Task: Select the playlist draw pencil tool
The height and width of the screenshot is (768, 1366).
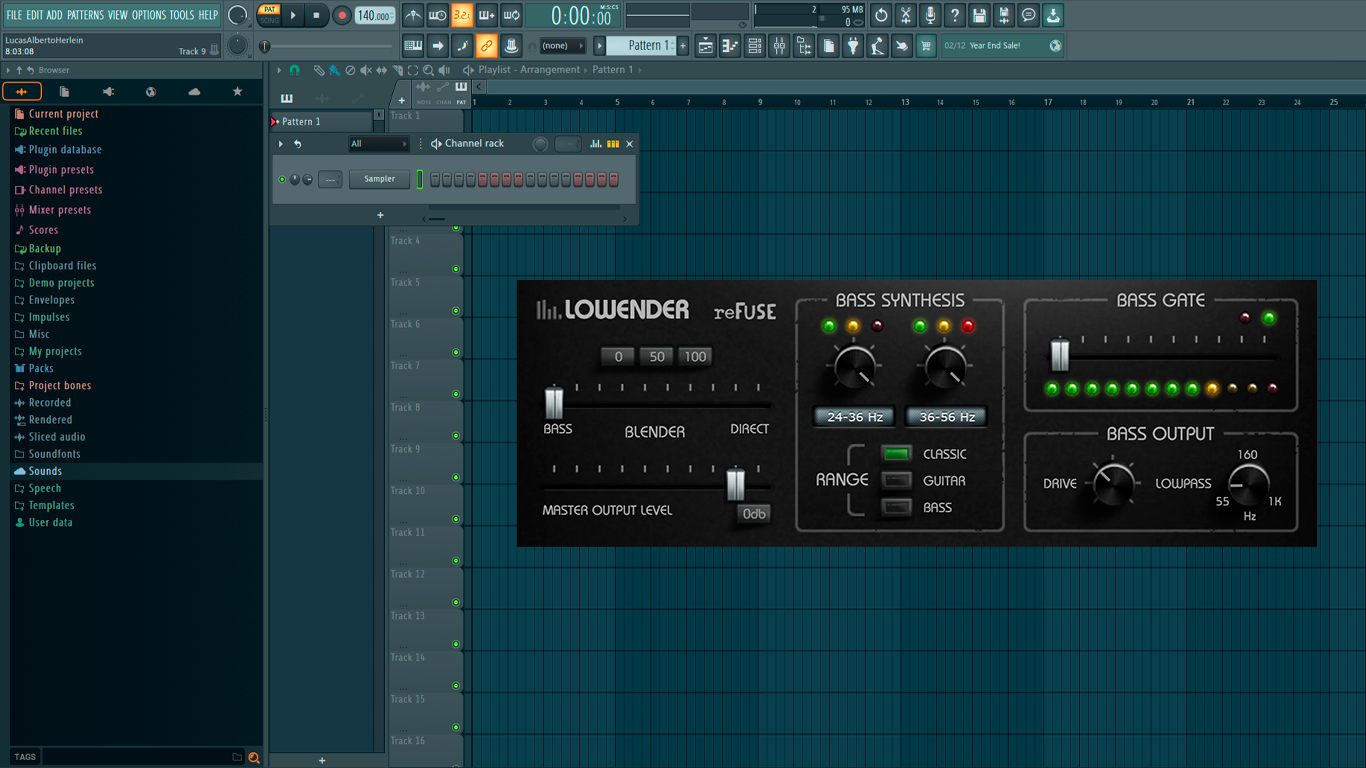Action: 318,70
